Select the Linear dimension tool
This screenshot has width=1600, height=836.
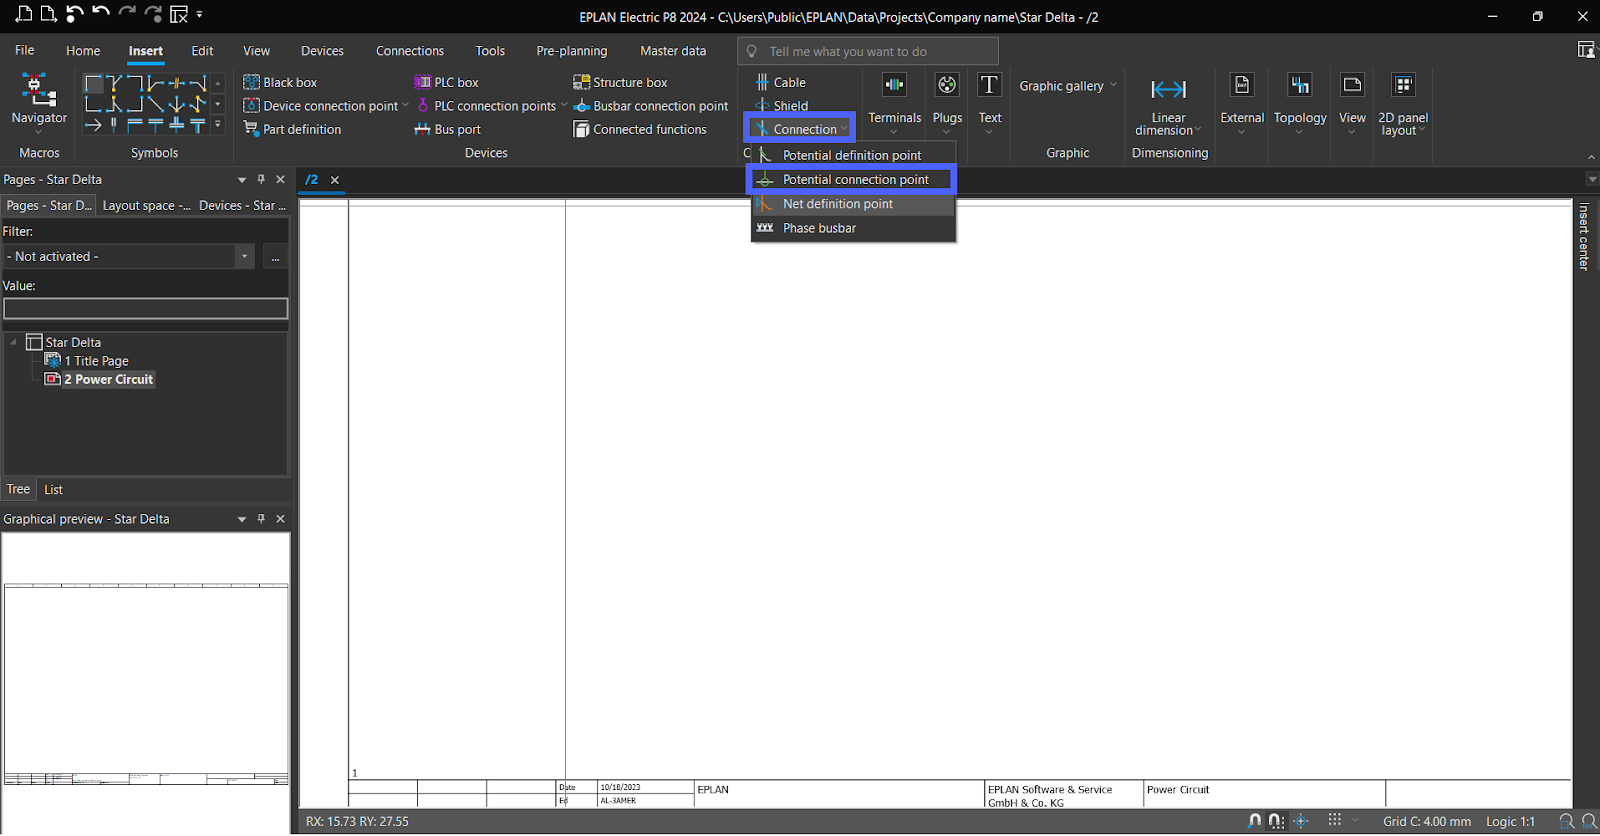pos(1168,106)
